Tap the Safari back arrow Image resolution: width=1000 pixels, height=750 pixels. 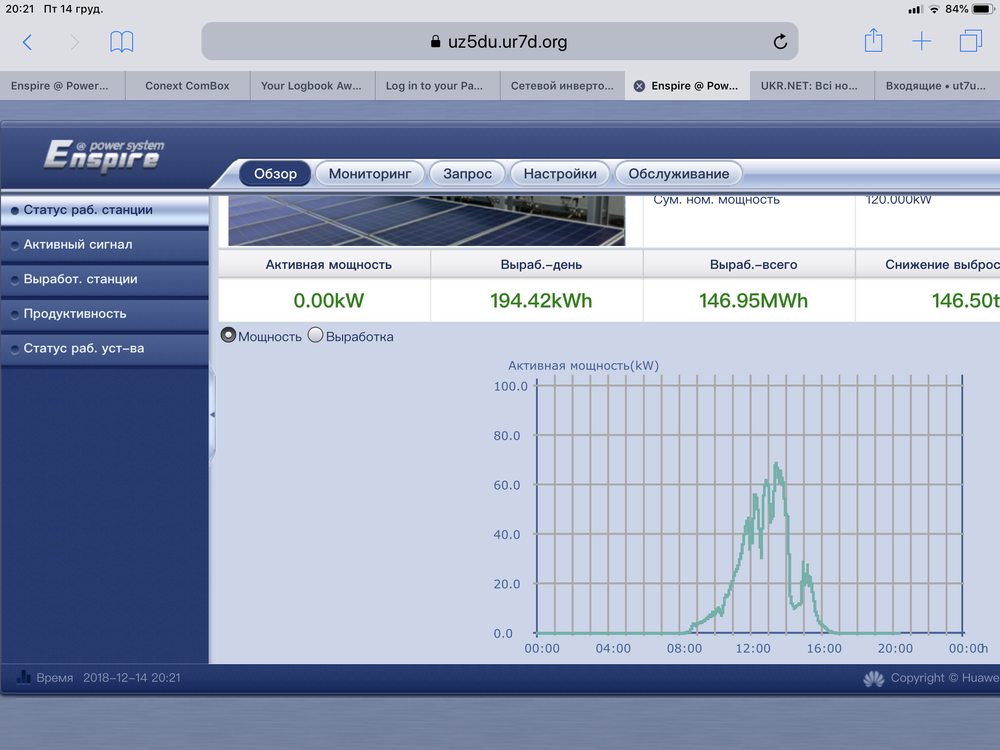point(27,42)
